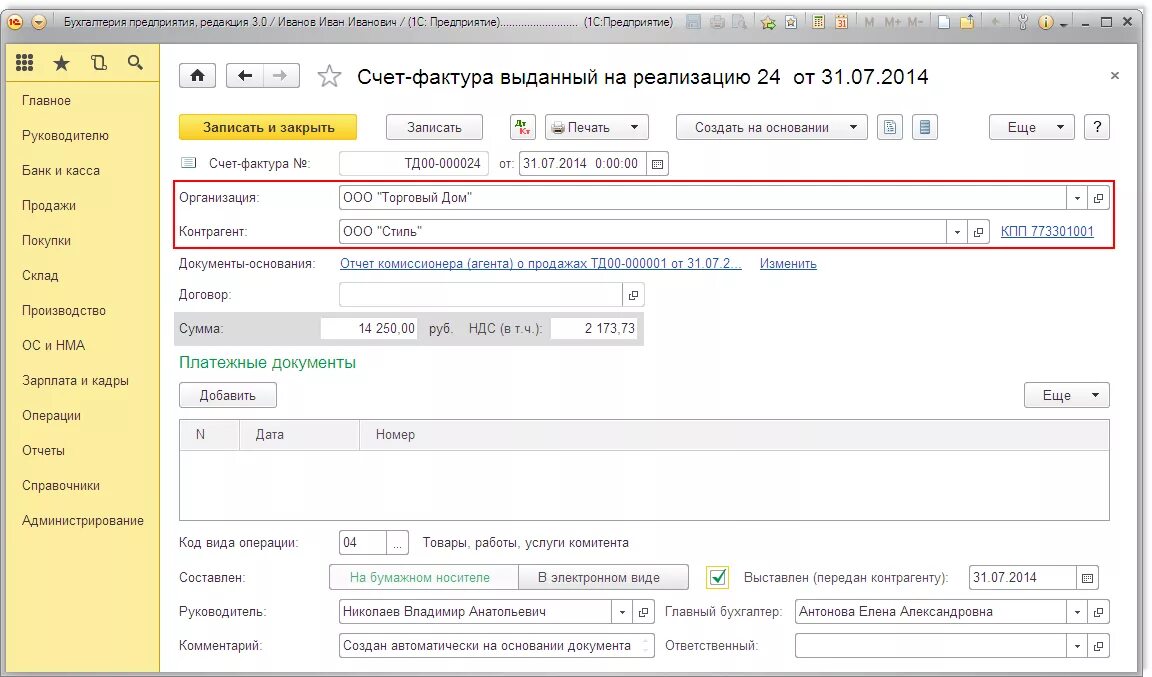The width and height of the screenshot is (1152, 677).
Task: Open Продажи section
Action: click(48, 206)
